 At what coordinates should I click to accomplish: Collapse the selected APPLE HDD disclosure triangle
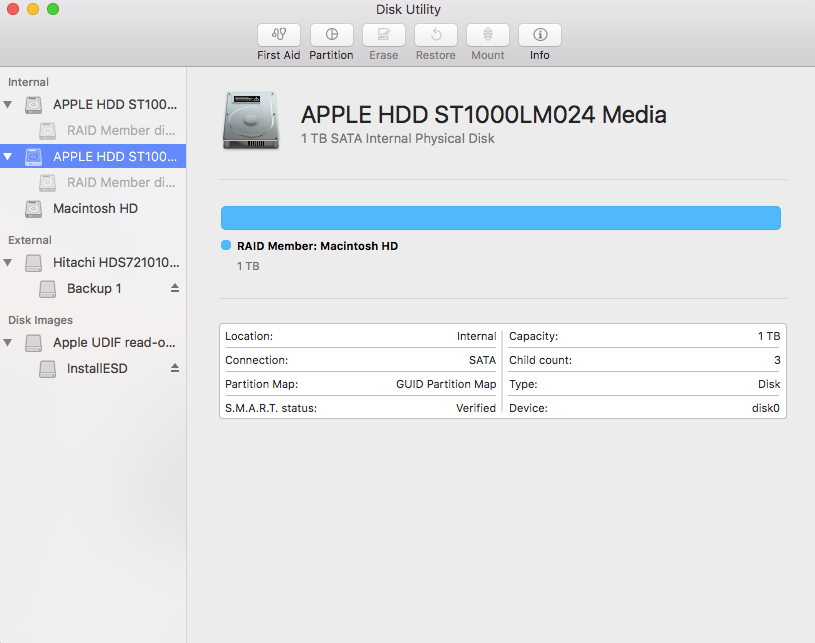(9, 156)
